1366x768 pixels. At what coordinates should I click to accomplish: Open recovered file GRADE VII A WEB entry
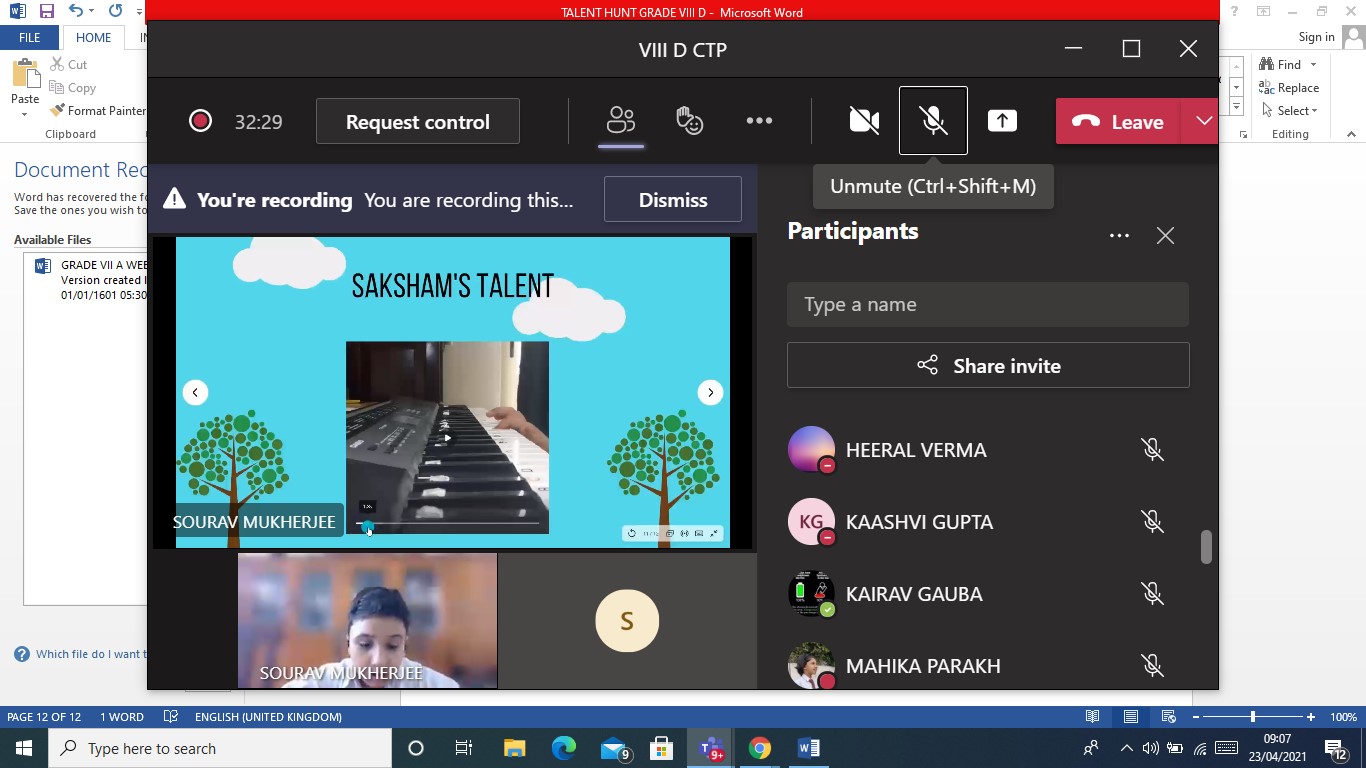point(90,280)
